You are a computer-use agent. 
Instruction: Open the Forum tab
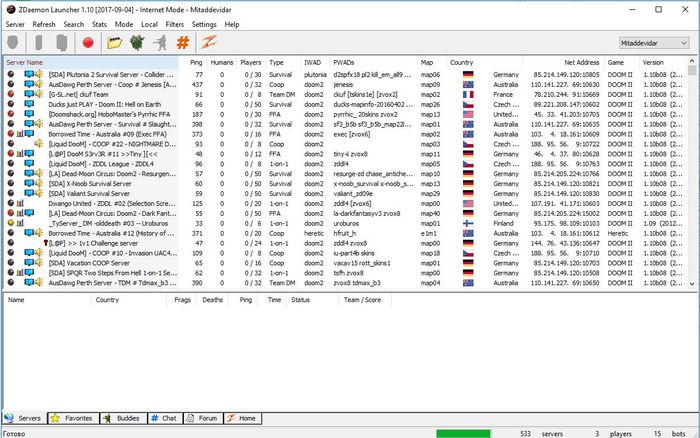(x=205, y=417)
